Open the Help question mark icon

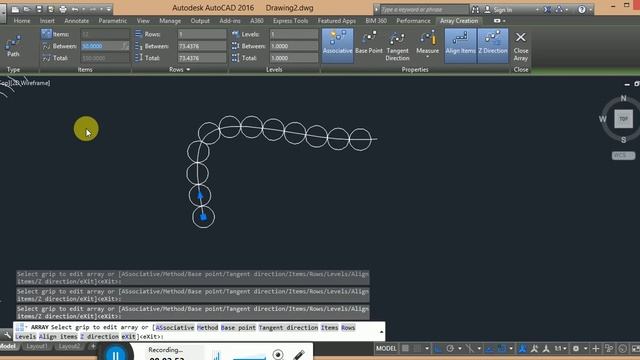click(x=582, y=9)
